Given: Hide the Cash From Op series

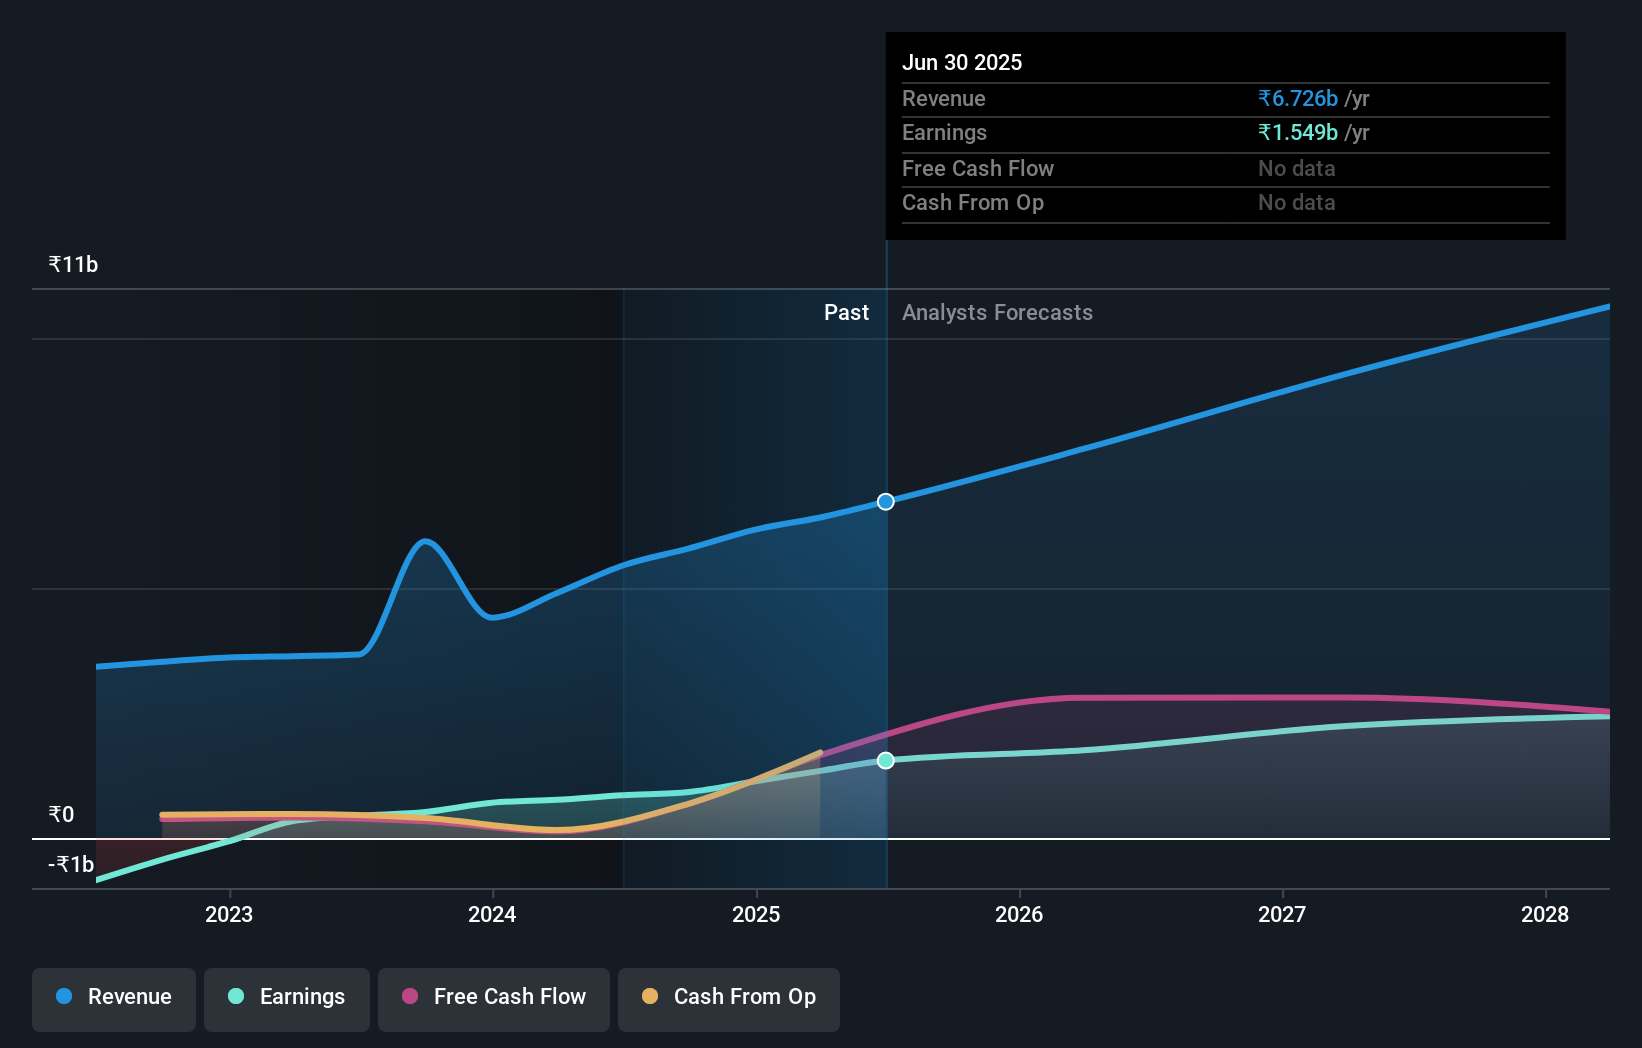Looking at the screenshot, I should pyautogui.click(x=729, y=997).
